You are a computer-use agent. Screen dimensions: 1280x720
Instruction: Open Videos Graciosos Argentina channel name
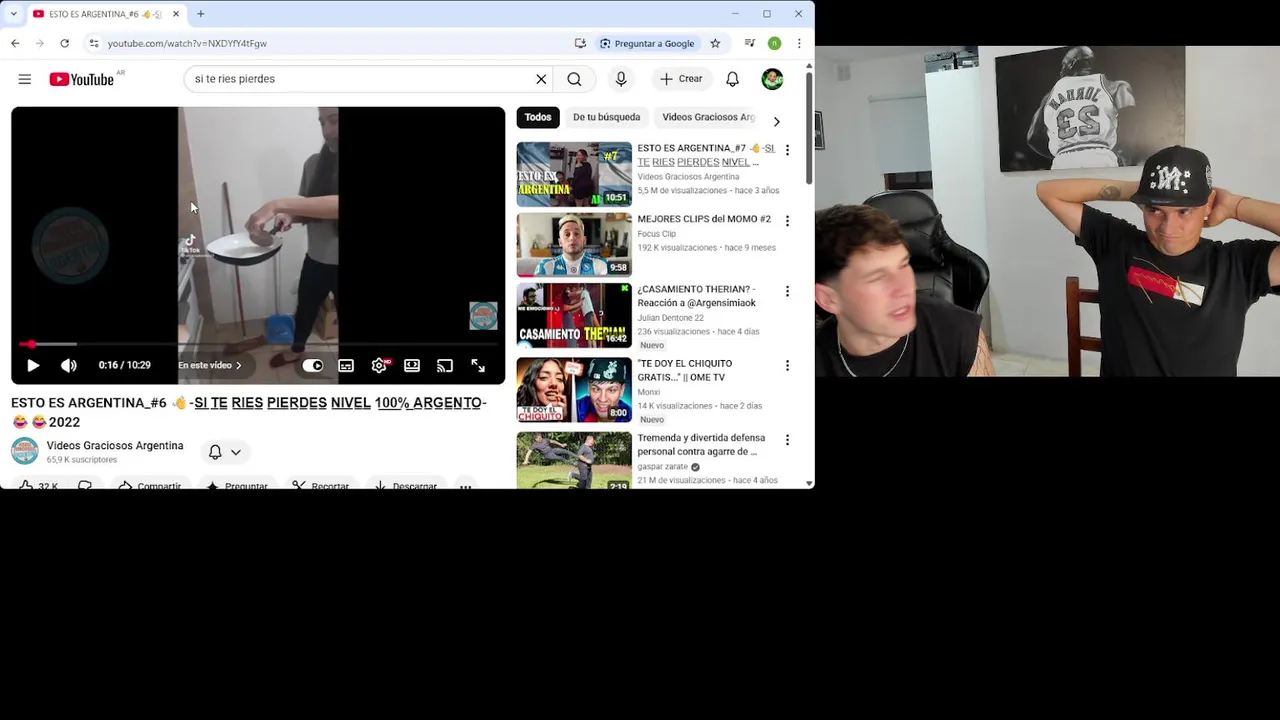point(115,446)
